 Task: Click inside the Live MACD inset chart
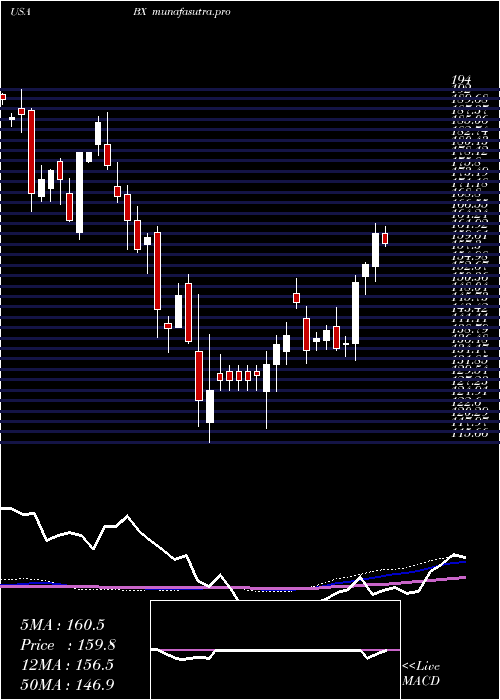(x=275, y=650)
